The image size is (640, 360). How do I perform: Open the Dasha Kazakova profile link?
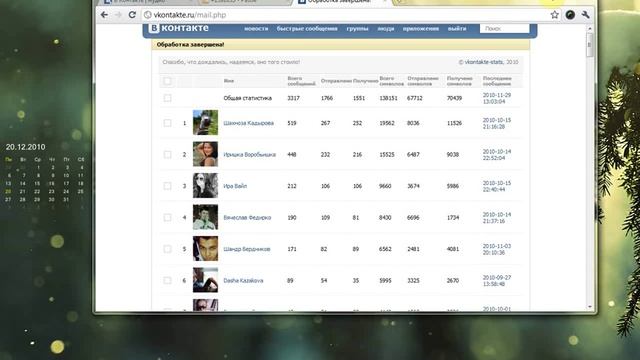click(243, 280)
